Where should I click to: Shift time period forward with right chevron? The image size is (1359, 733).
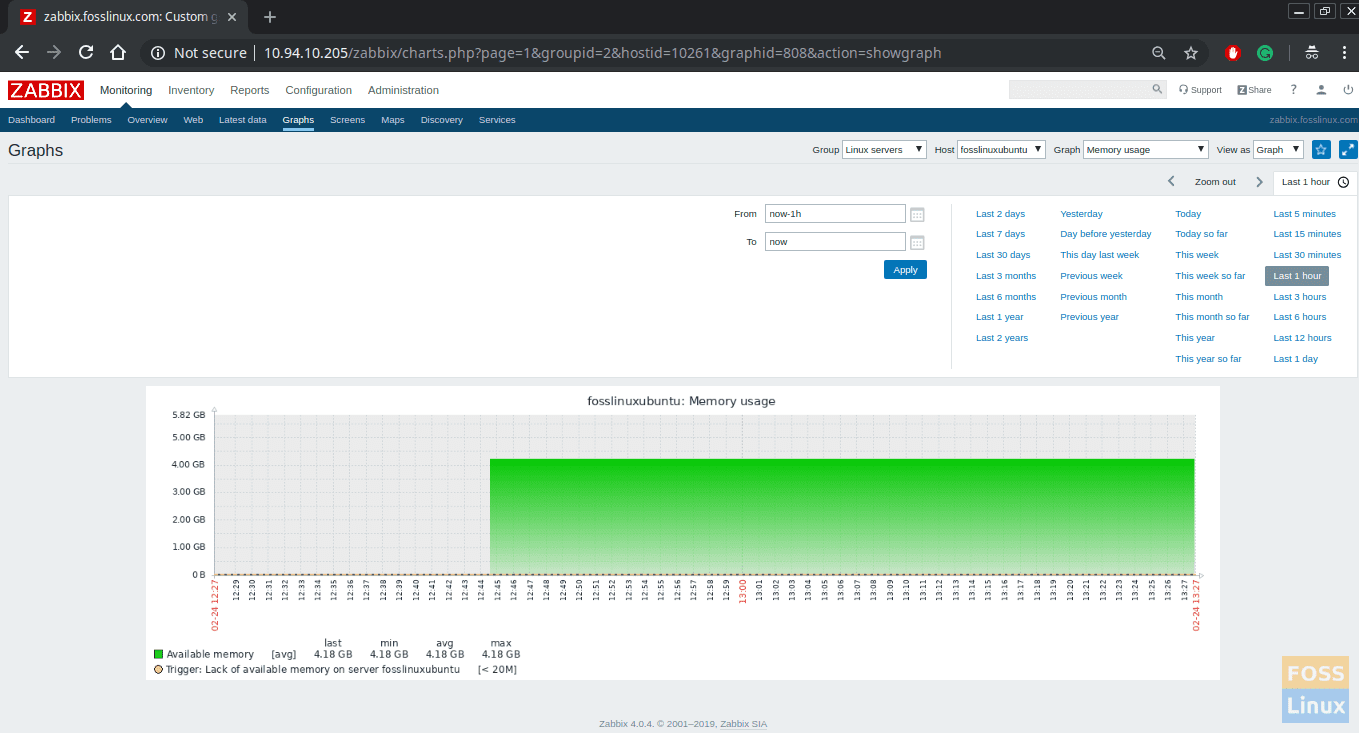(x=1260, y=182)
